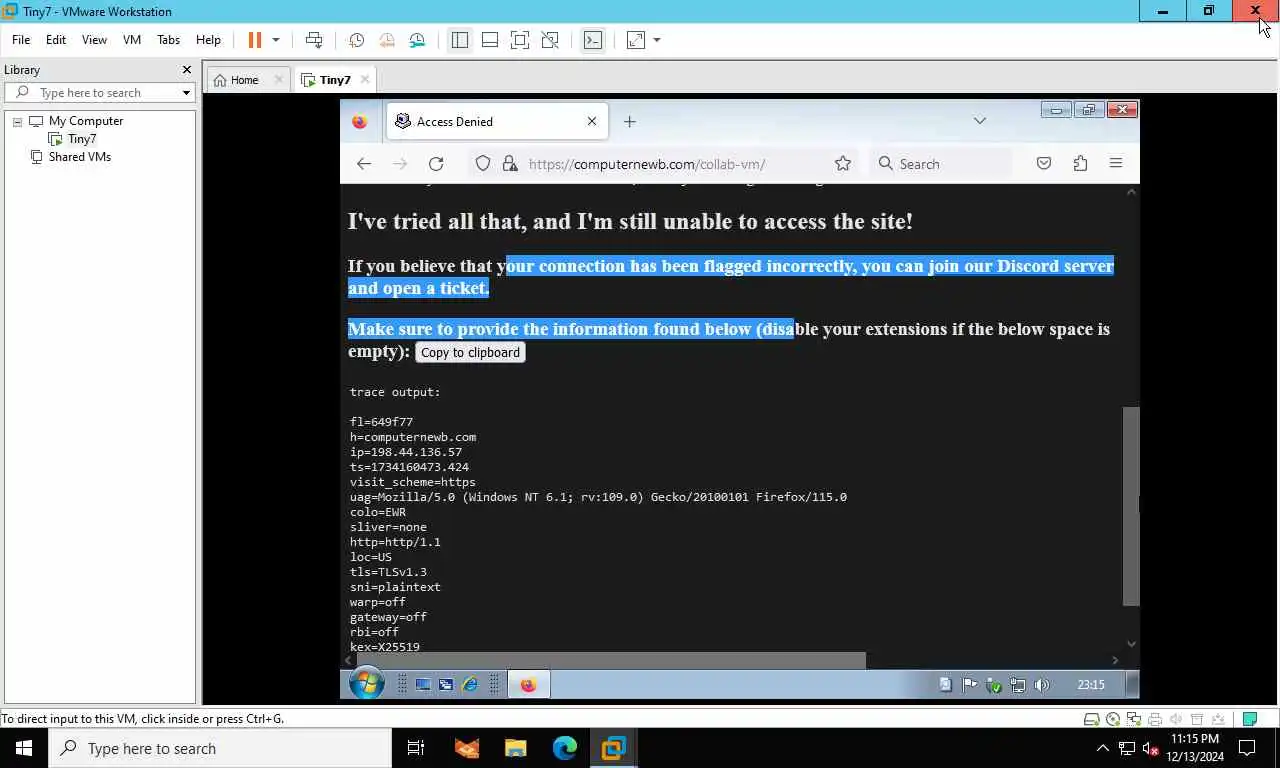Open the Windows 7 Start orb
Image resolution: width=1280 pixels, height=768 pixels.
click(367, 684)
